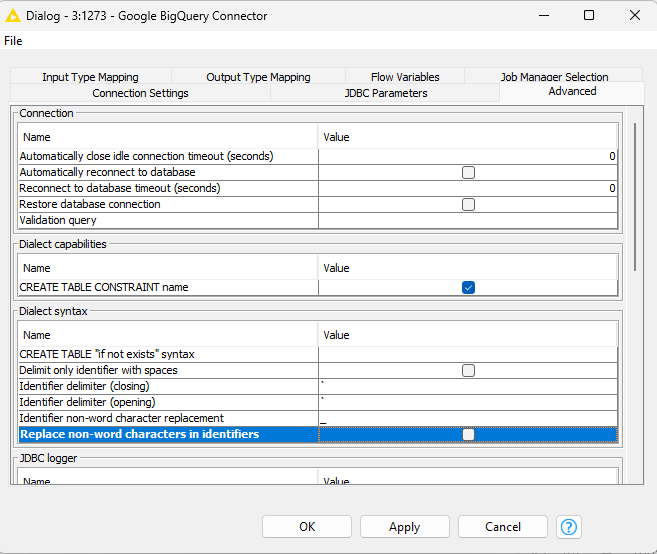The height and width of the screenshot is (554, 657).
Task: Select the Input Type Mapping tab
Action: [90, 77]
